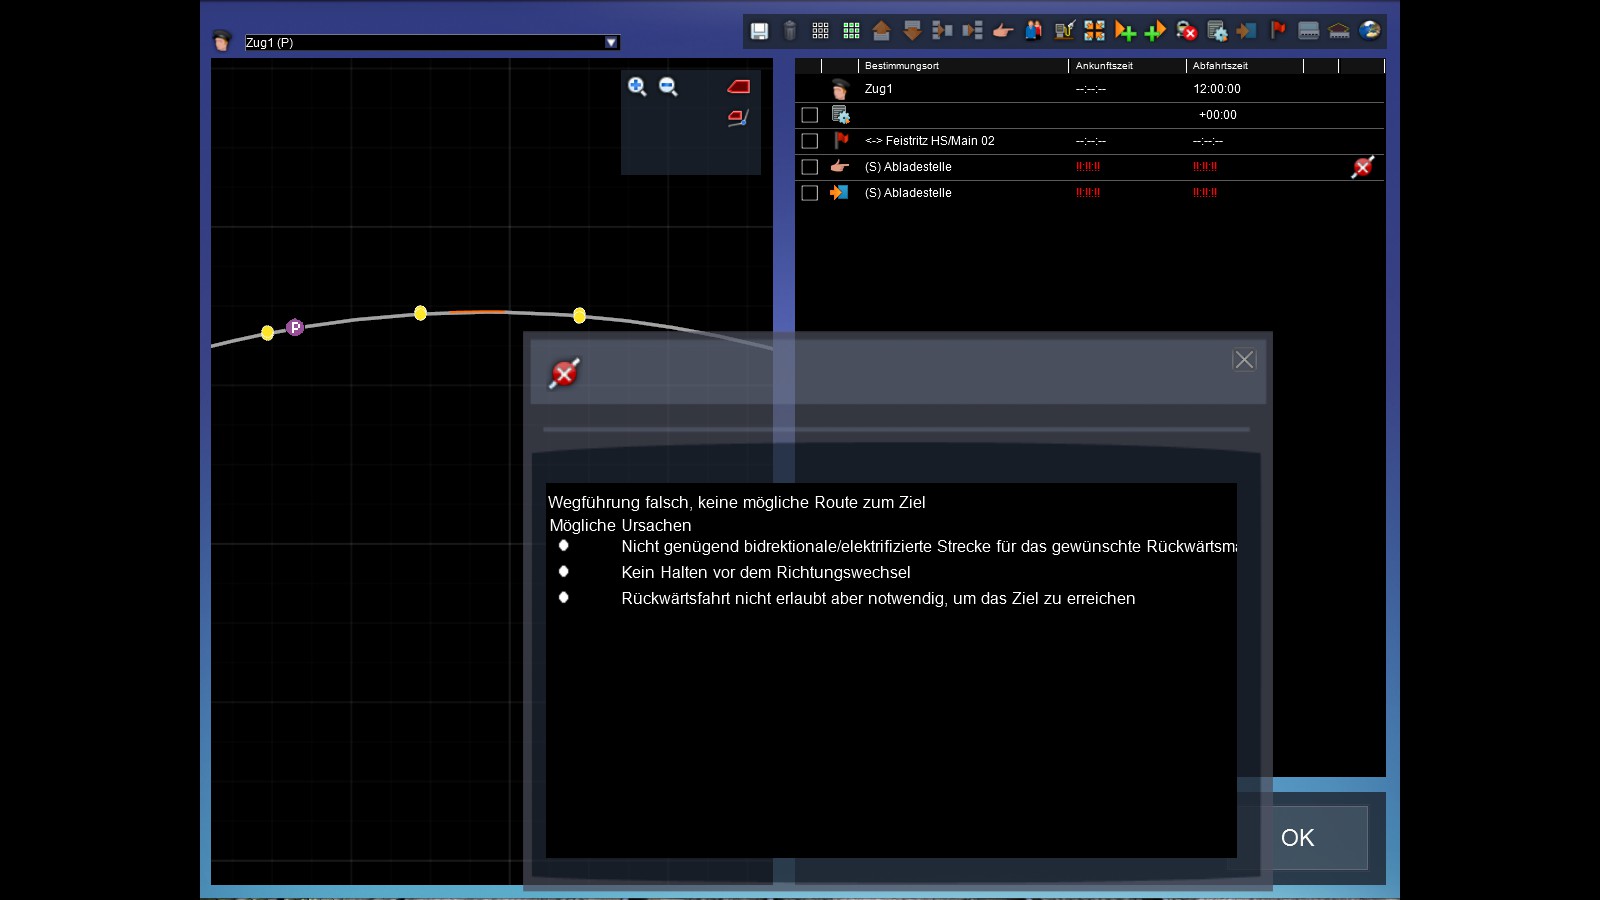This screenshot has width=1600, height=900.
Task: Click the orange four-arrows icon in toolbar
Action: click(x=1095, y=31)
